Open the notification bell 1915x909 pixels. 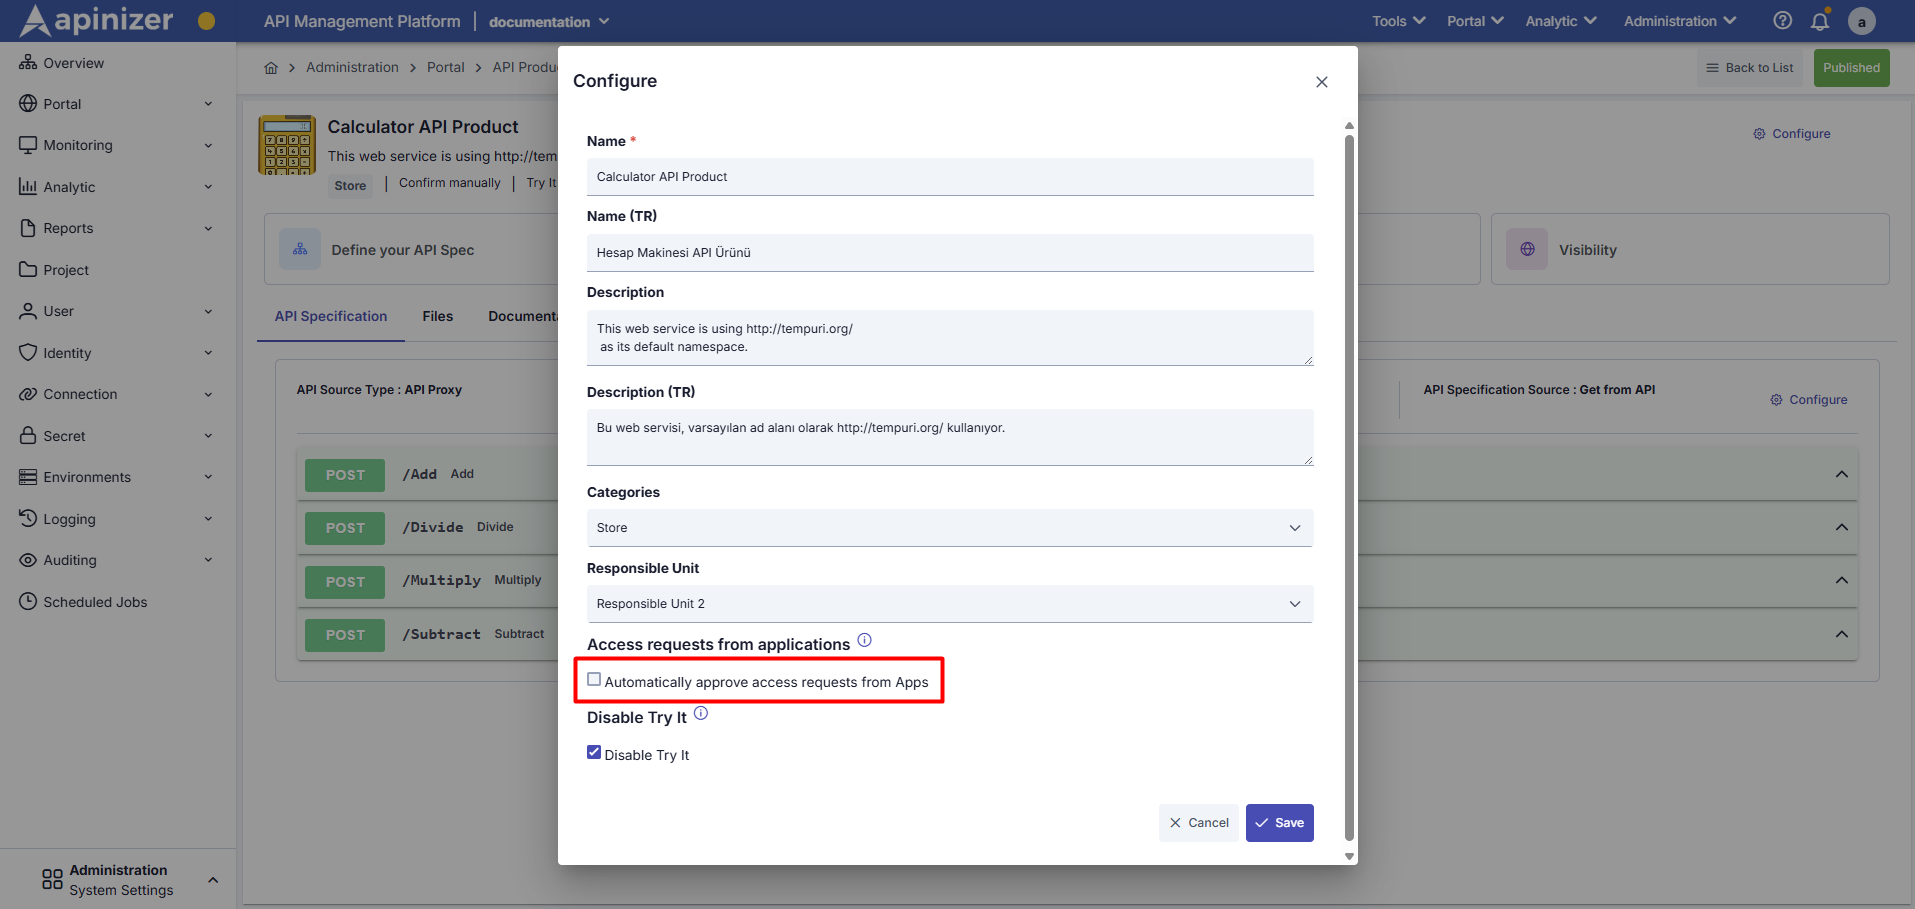pyautogui.click(x=1820, y=20)
